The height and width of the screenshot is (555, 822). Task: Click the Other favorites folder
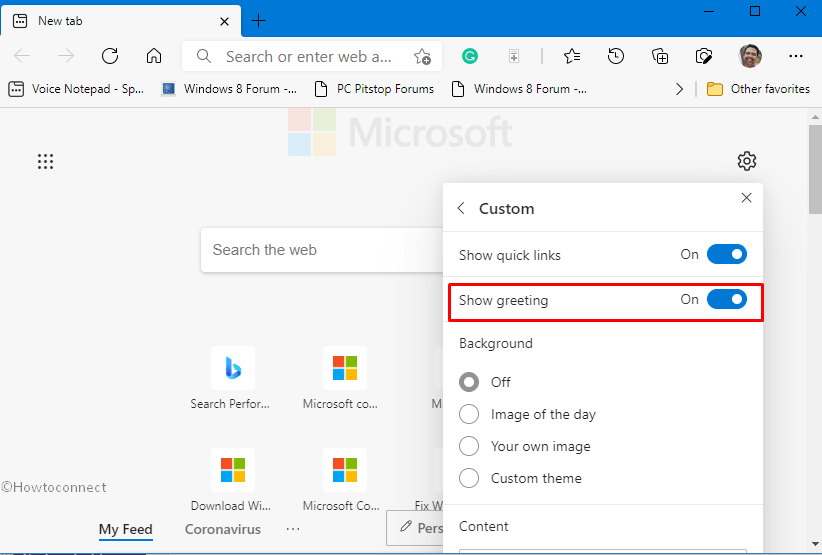758,89
